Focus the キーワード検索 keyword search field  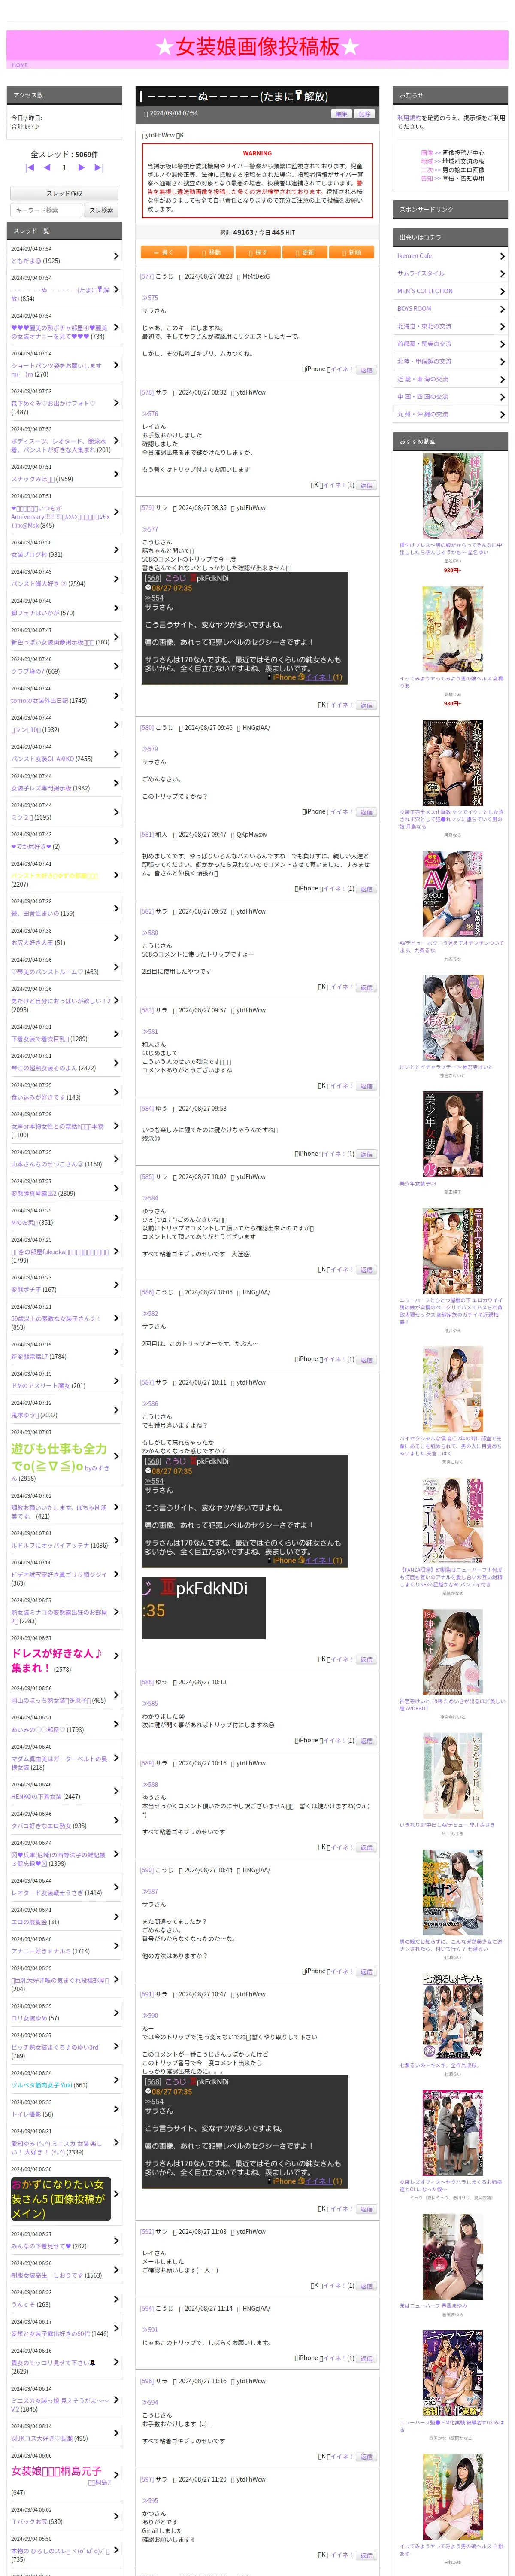(x=46, y=210)
